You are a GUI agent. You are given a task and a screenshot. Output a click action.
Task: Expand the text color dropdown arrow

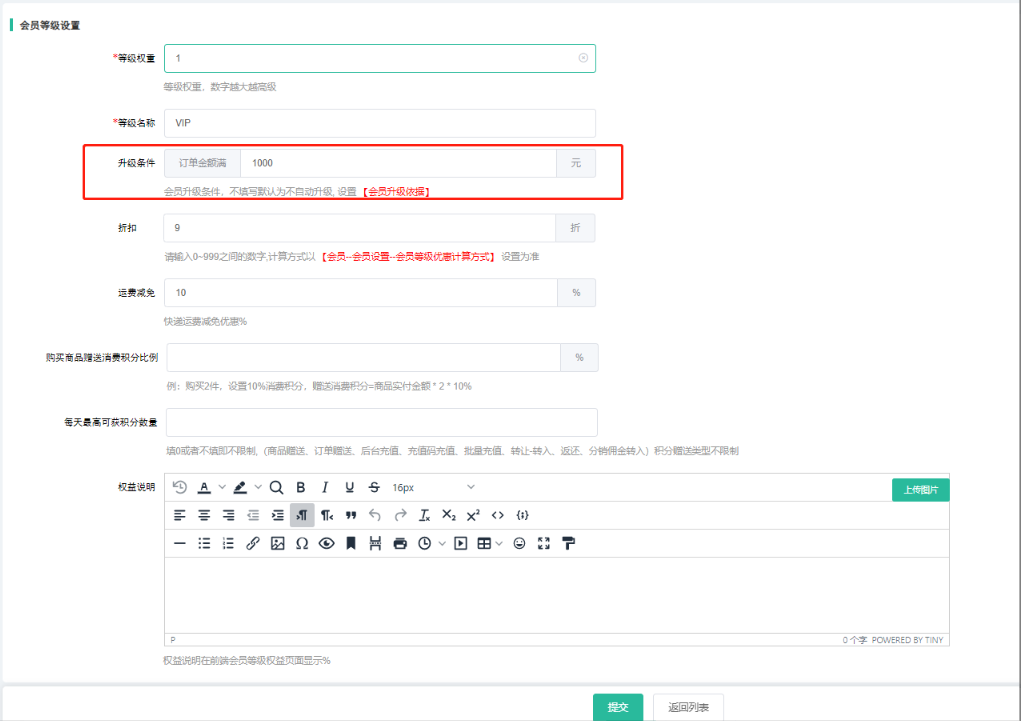point(222,487)
